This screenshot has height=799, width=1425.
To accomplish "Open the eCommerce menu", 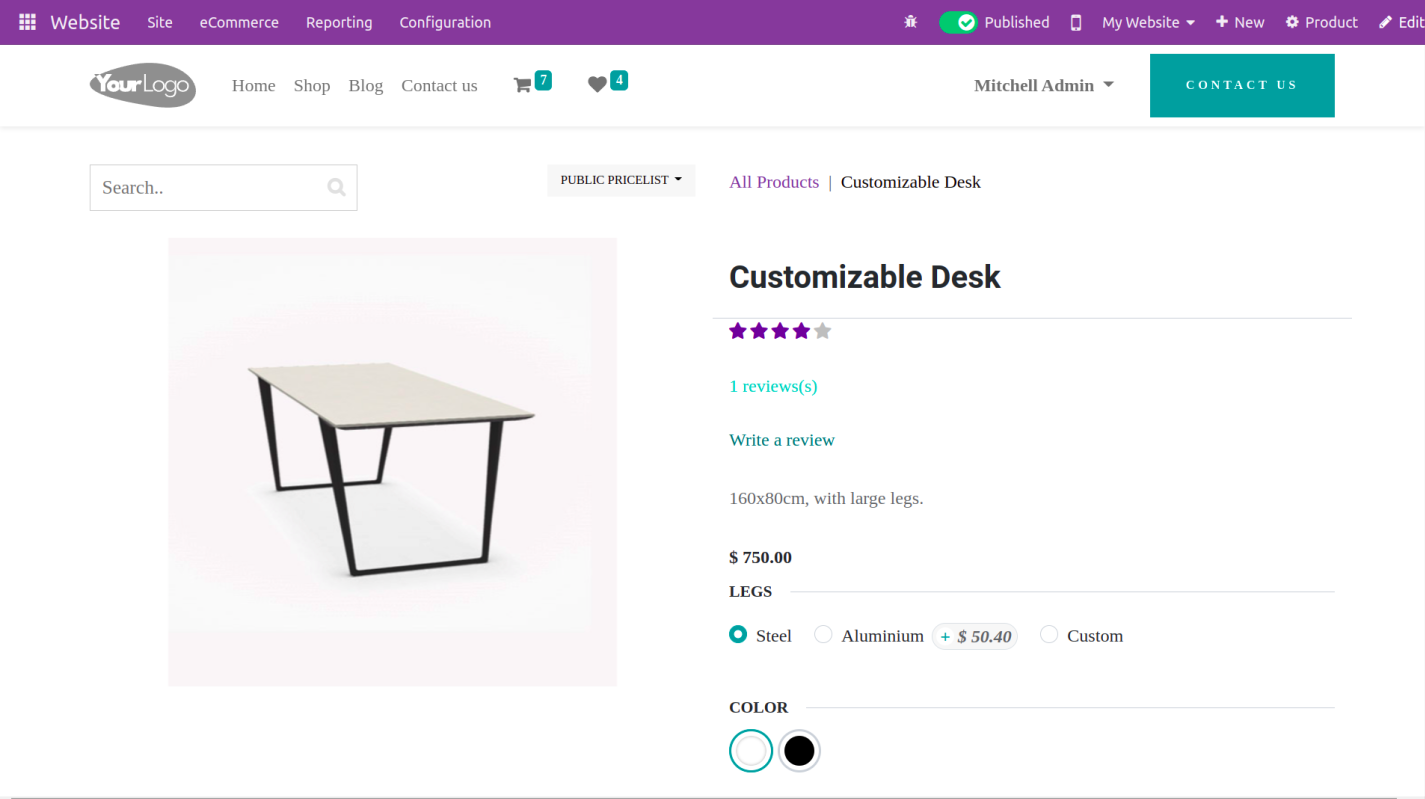I will pyautogui.click(x=239, y=22).
